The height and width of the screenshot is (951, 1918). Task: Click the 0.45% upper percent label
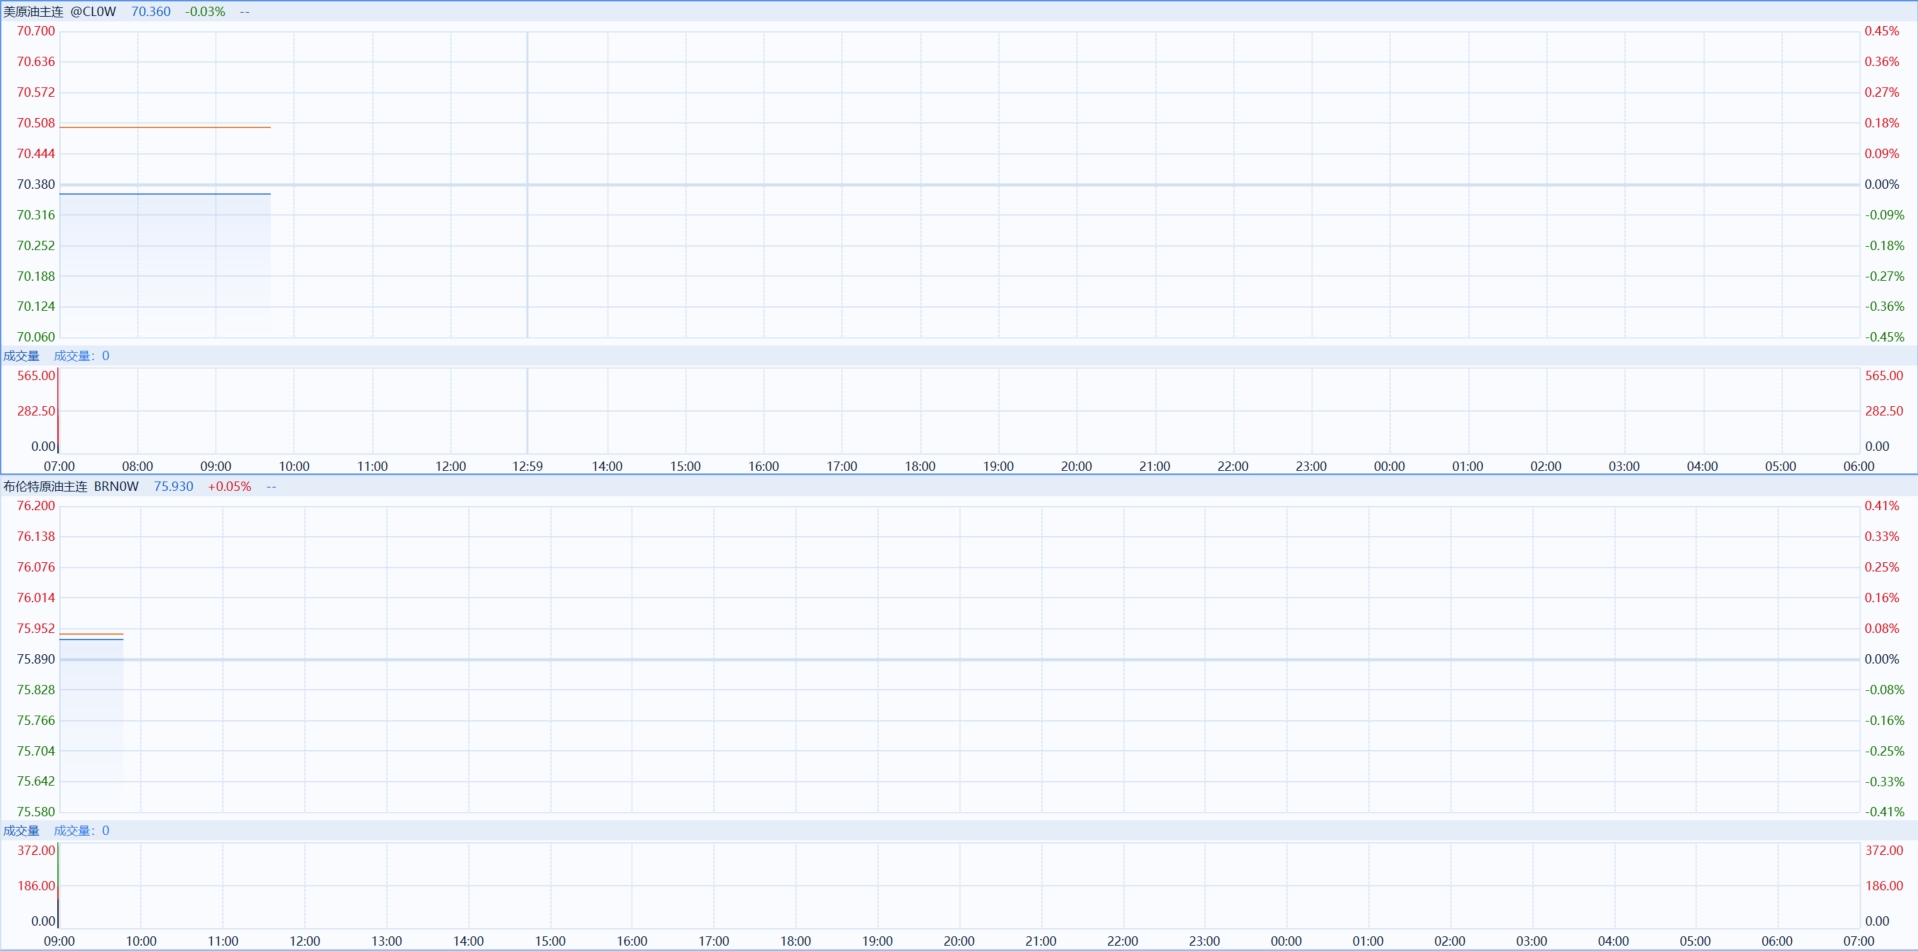coord(1881,31)
